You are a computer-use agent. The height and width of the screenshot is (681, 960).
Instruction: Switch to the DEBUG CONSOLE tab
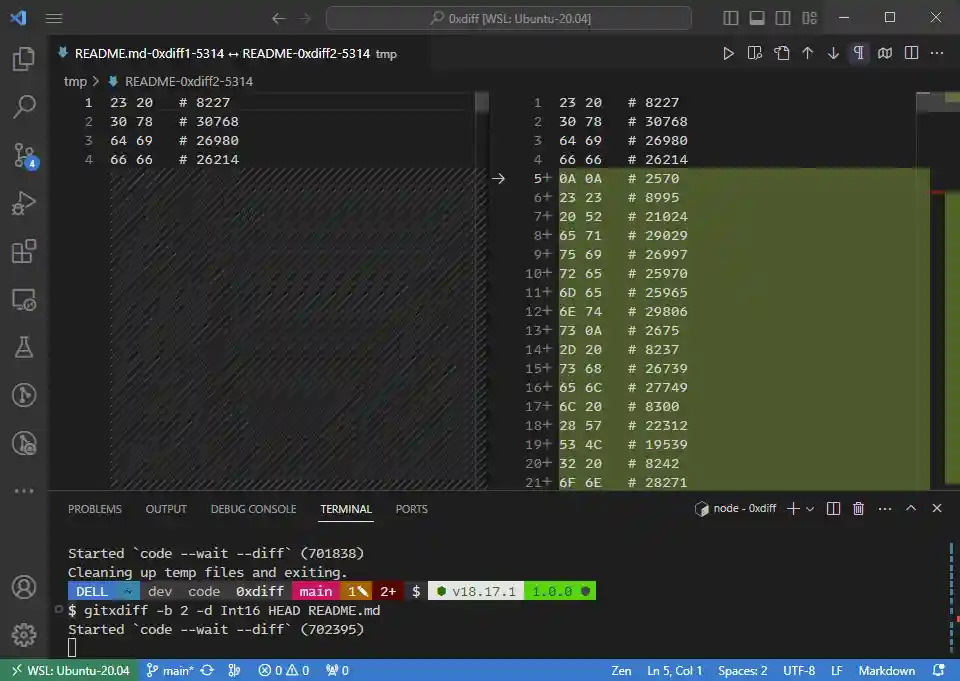click(253, 509)
